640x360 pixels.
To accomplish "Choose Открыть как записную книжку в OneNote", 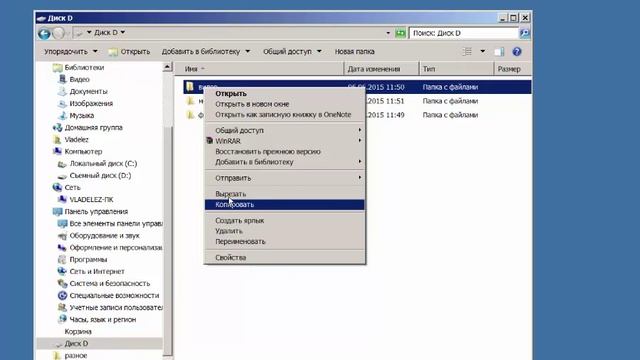I will point(284,115).
